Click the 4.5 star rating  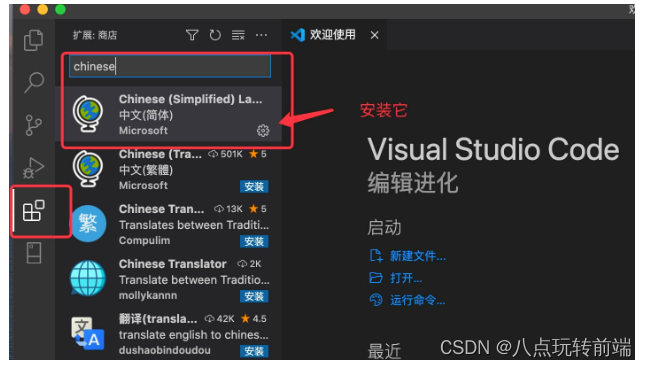click(x=254, y=319)
